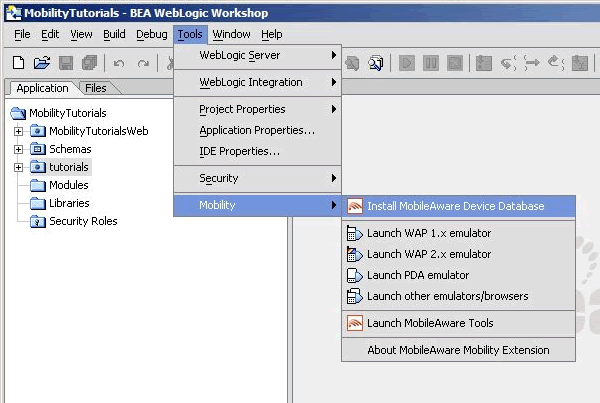The image size is (600, 403).
Task: Open the Window menu
Action: (x=231, y=34)
